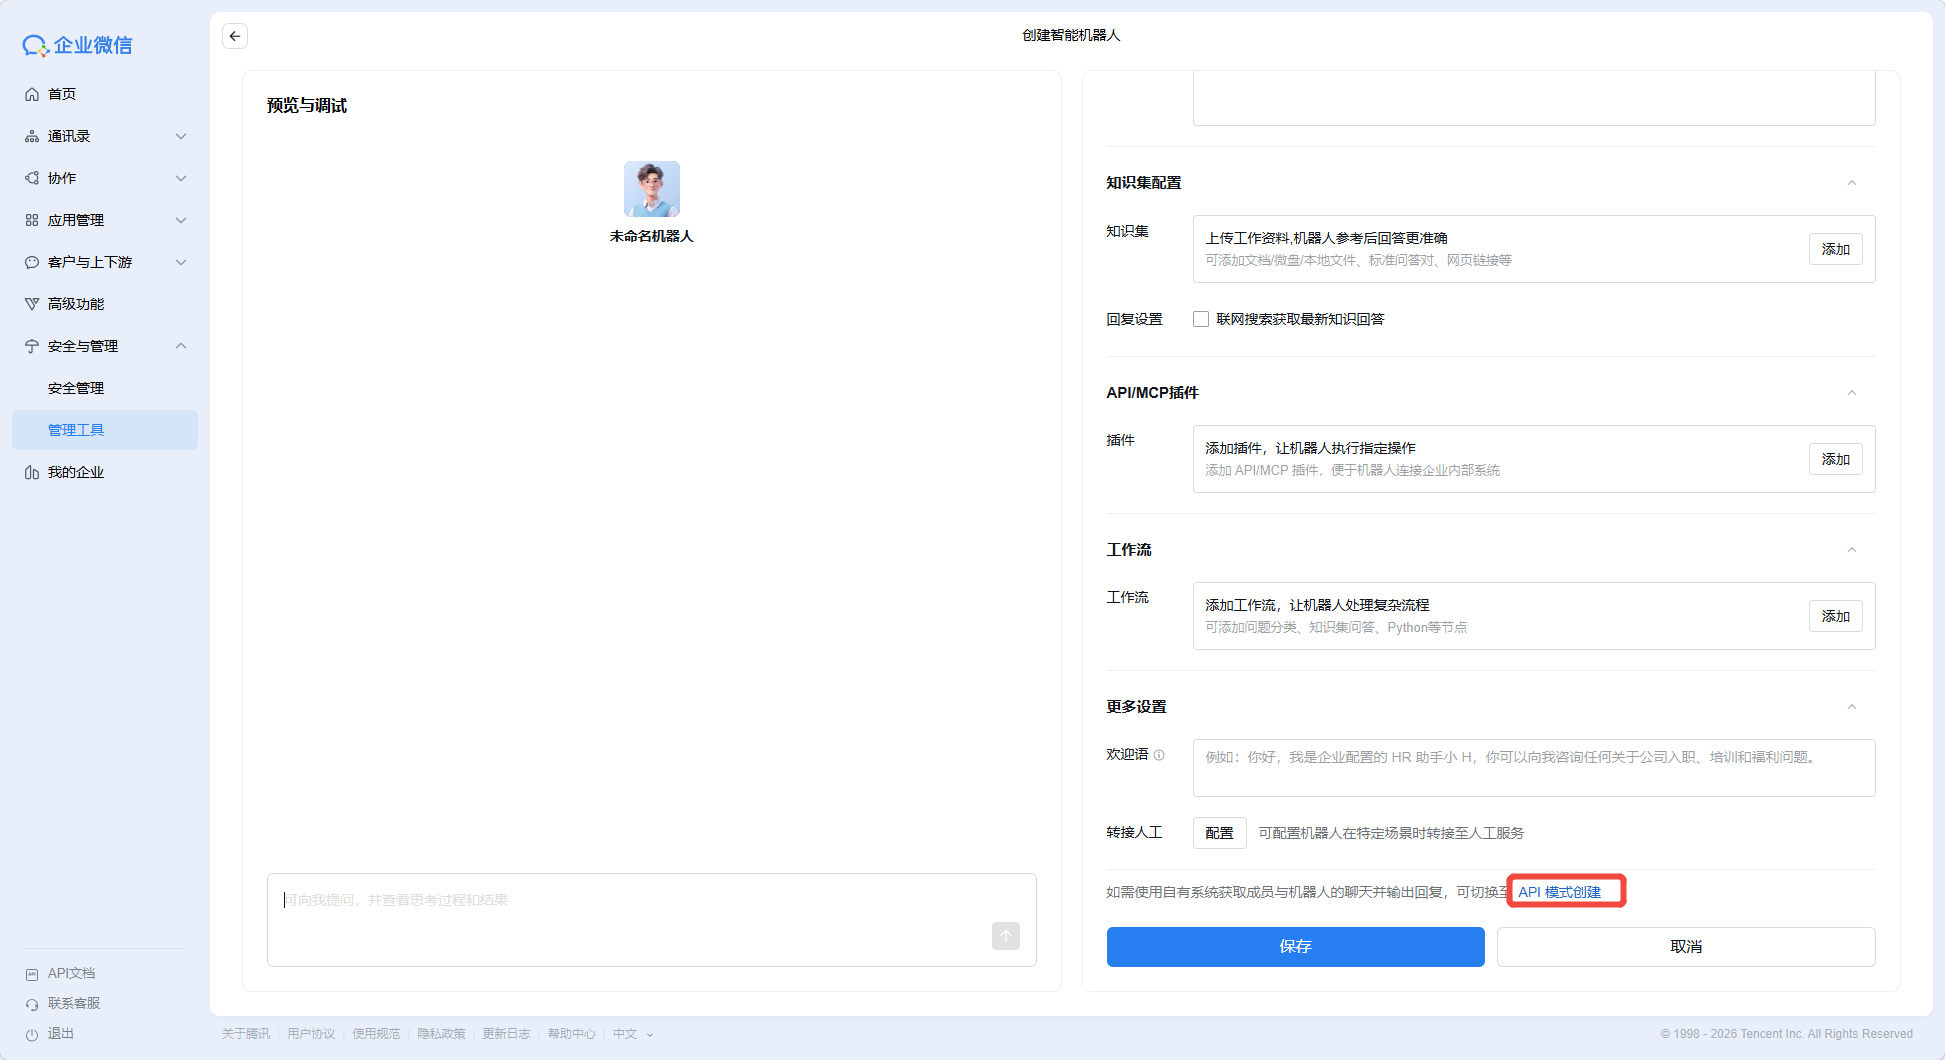1945x1060 pixels.
Task: Click the back arrow icon
Action: [235, 36]
